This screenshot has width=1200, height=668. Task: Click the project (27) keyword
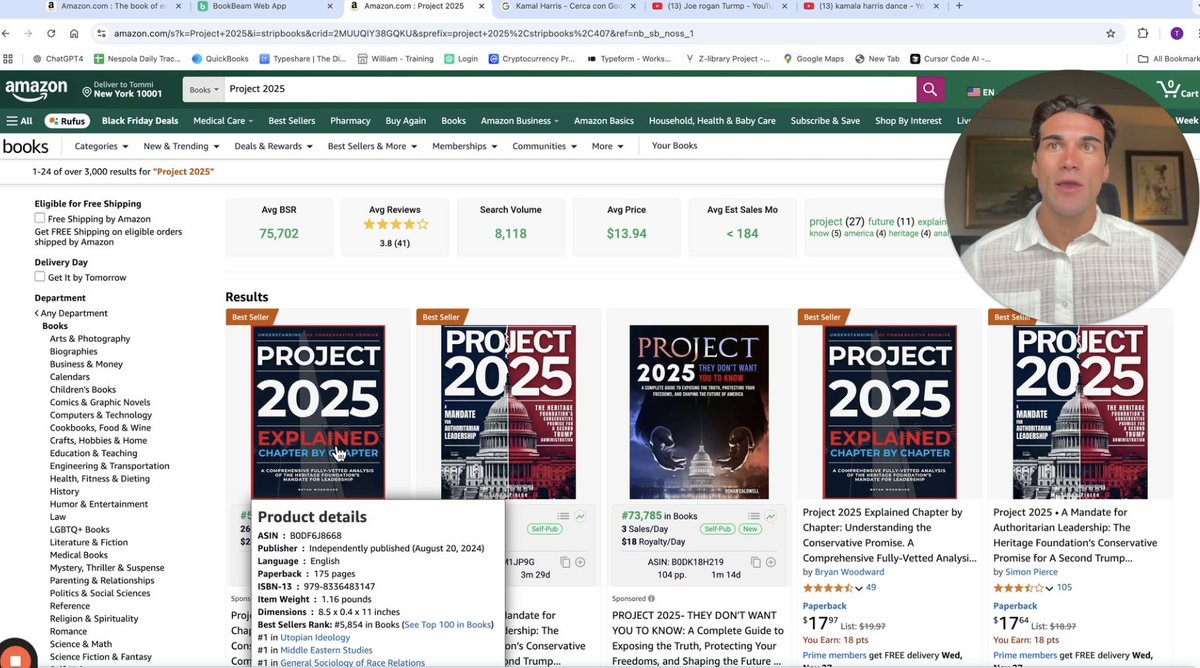point(837,221)
